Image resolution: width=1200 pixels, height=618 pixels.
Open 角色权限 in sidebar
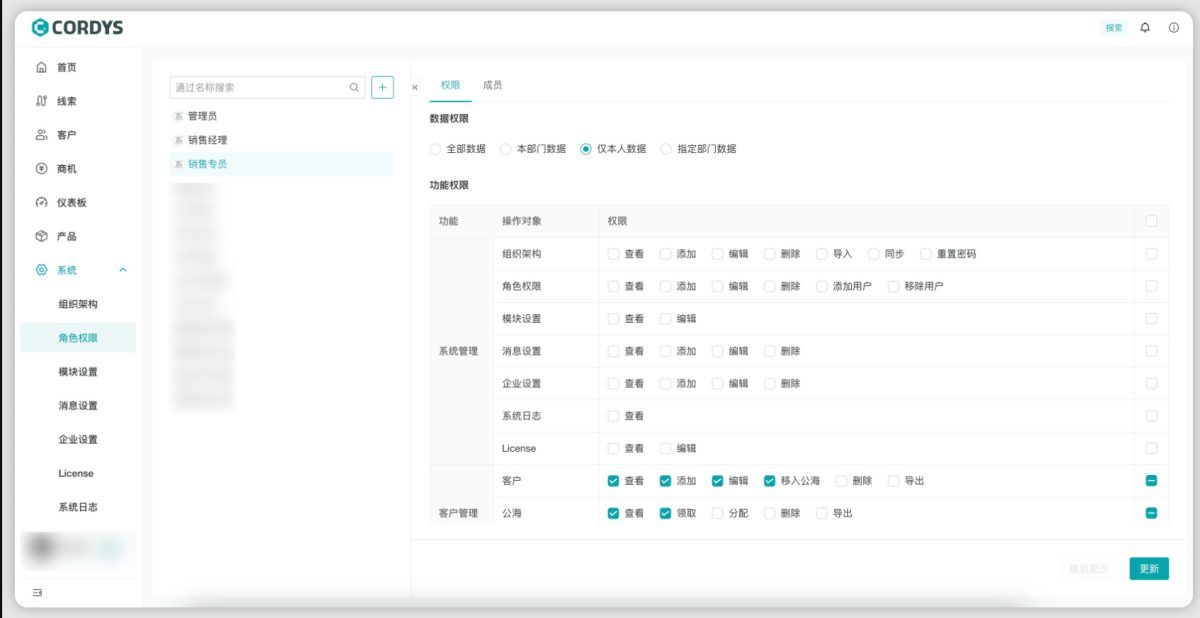point(78,338)
